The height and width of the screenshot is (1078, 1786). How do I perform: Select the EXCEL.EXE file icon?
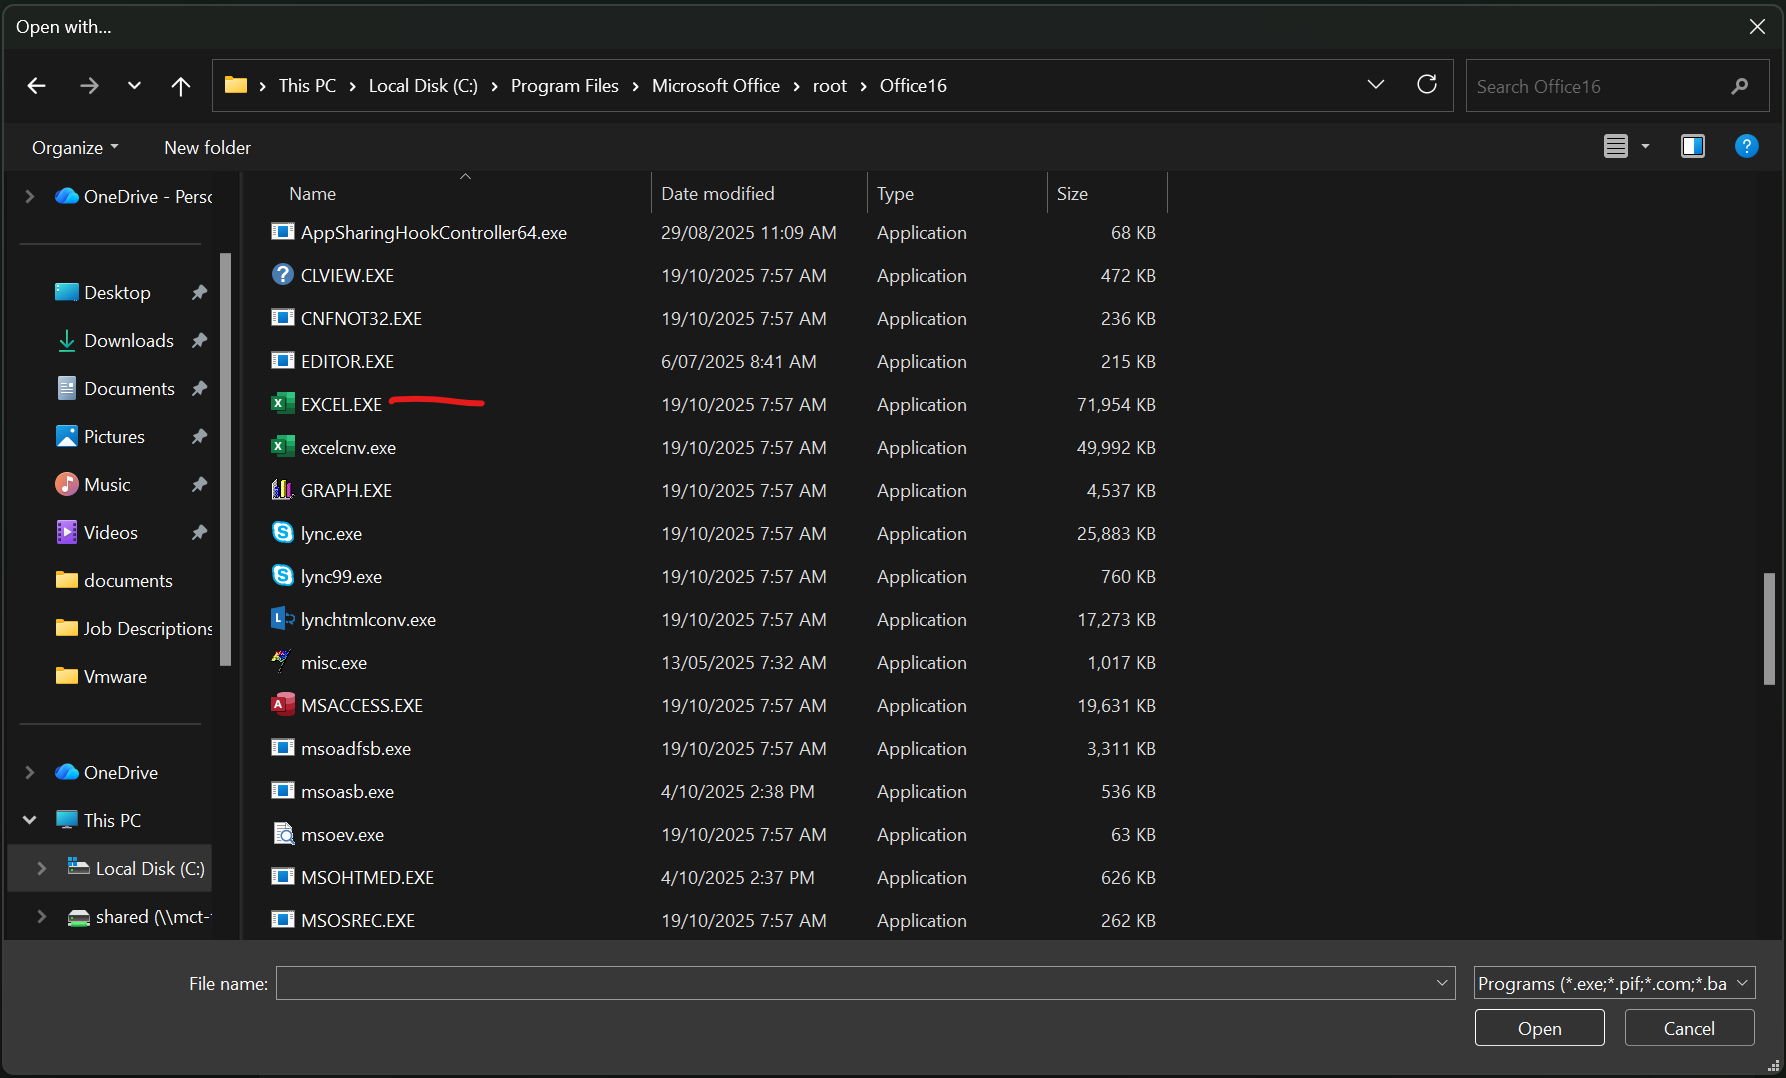(x=283, y=404)
